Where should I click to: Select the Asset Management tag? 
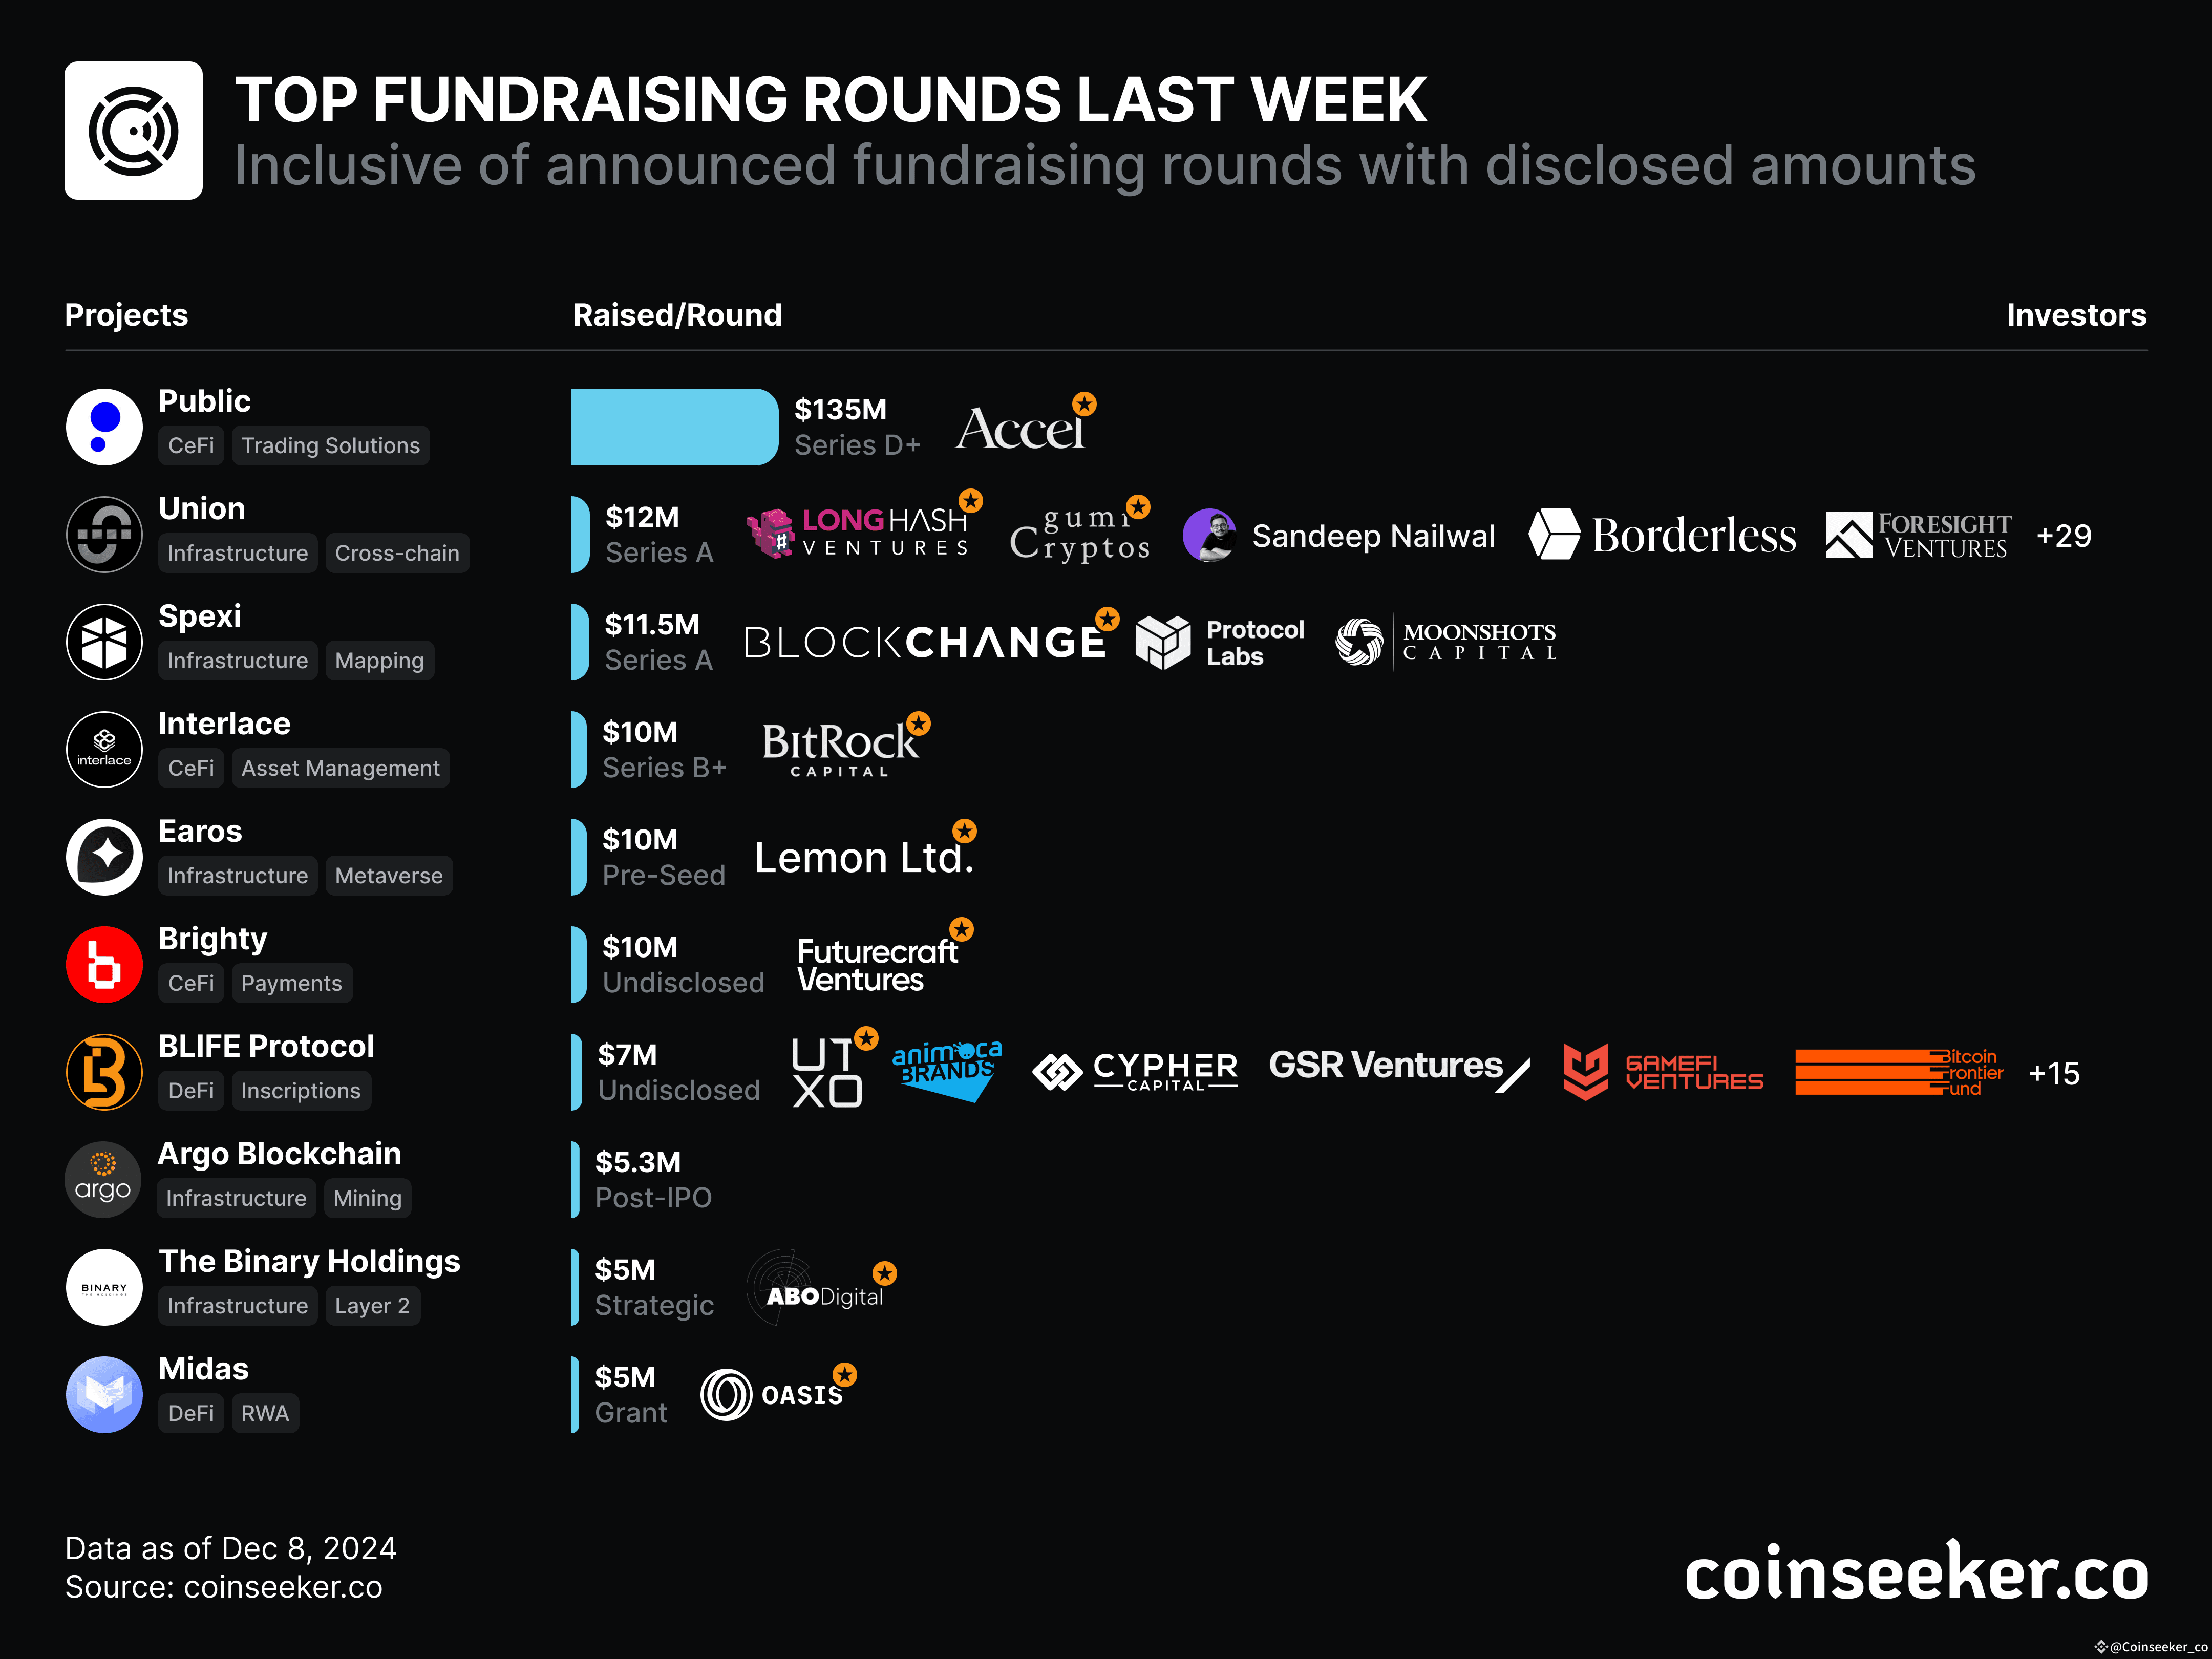tap(340, 768)
